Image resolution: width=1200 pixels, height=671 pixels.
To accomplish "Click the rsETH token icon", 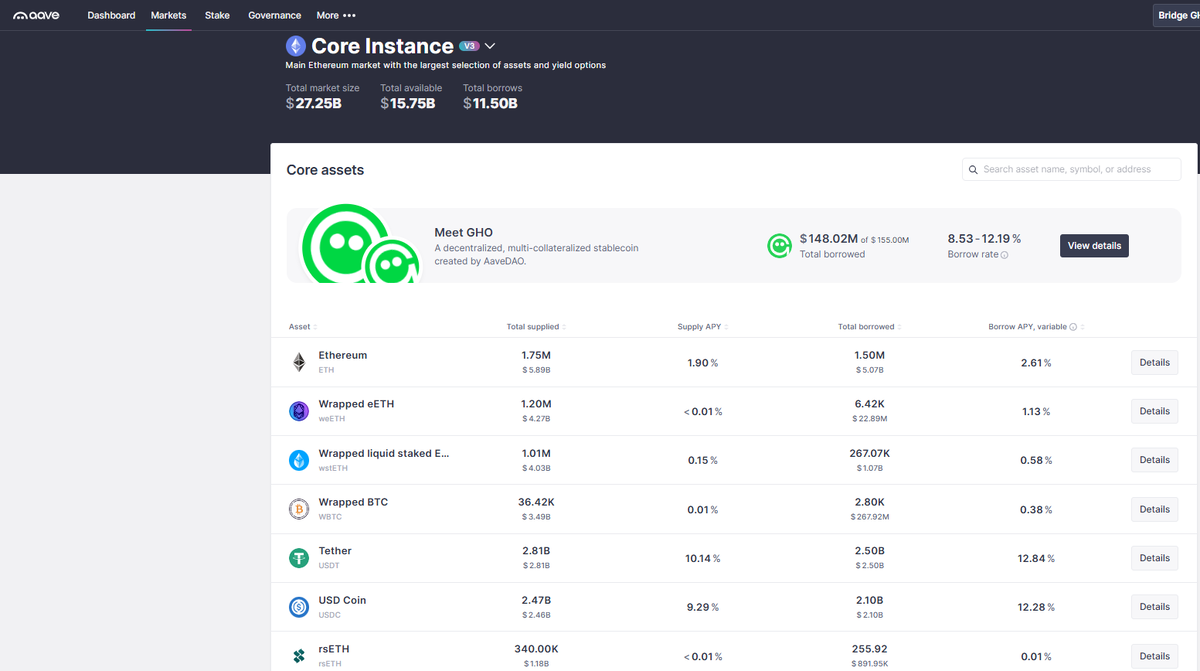I will coord(299,656).
